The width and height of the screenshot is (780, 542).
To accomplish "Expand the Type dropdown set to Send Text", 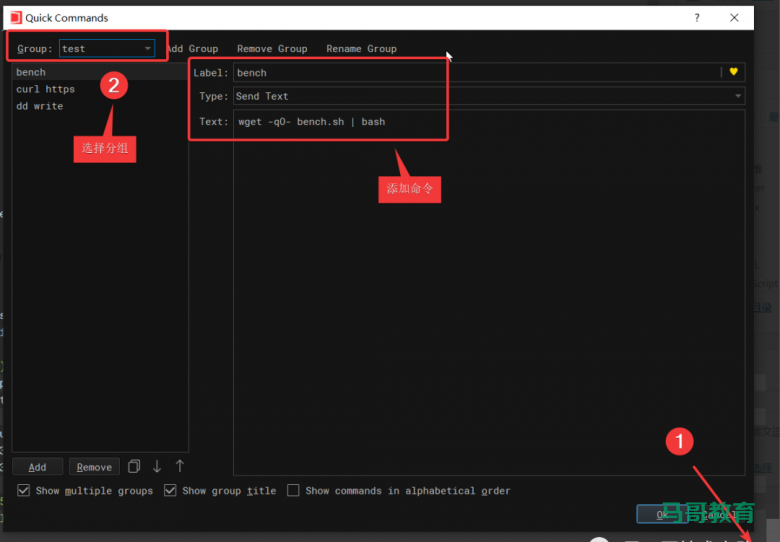I will click(x=488, y=96).
